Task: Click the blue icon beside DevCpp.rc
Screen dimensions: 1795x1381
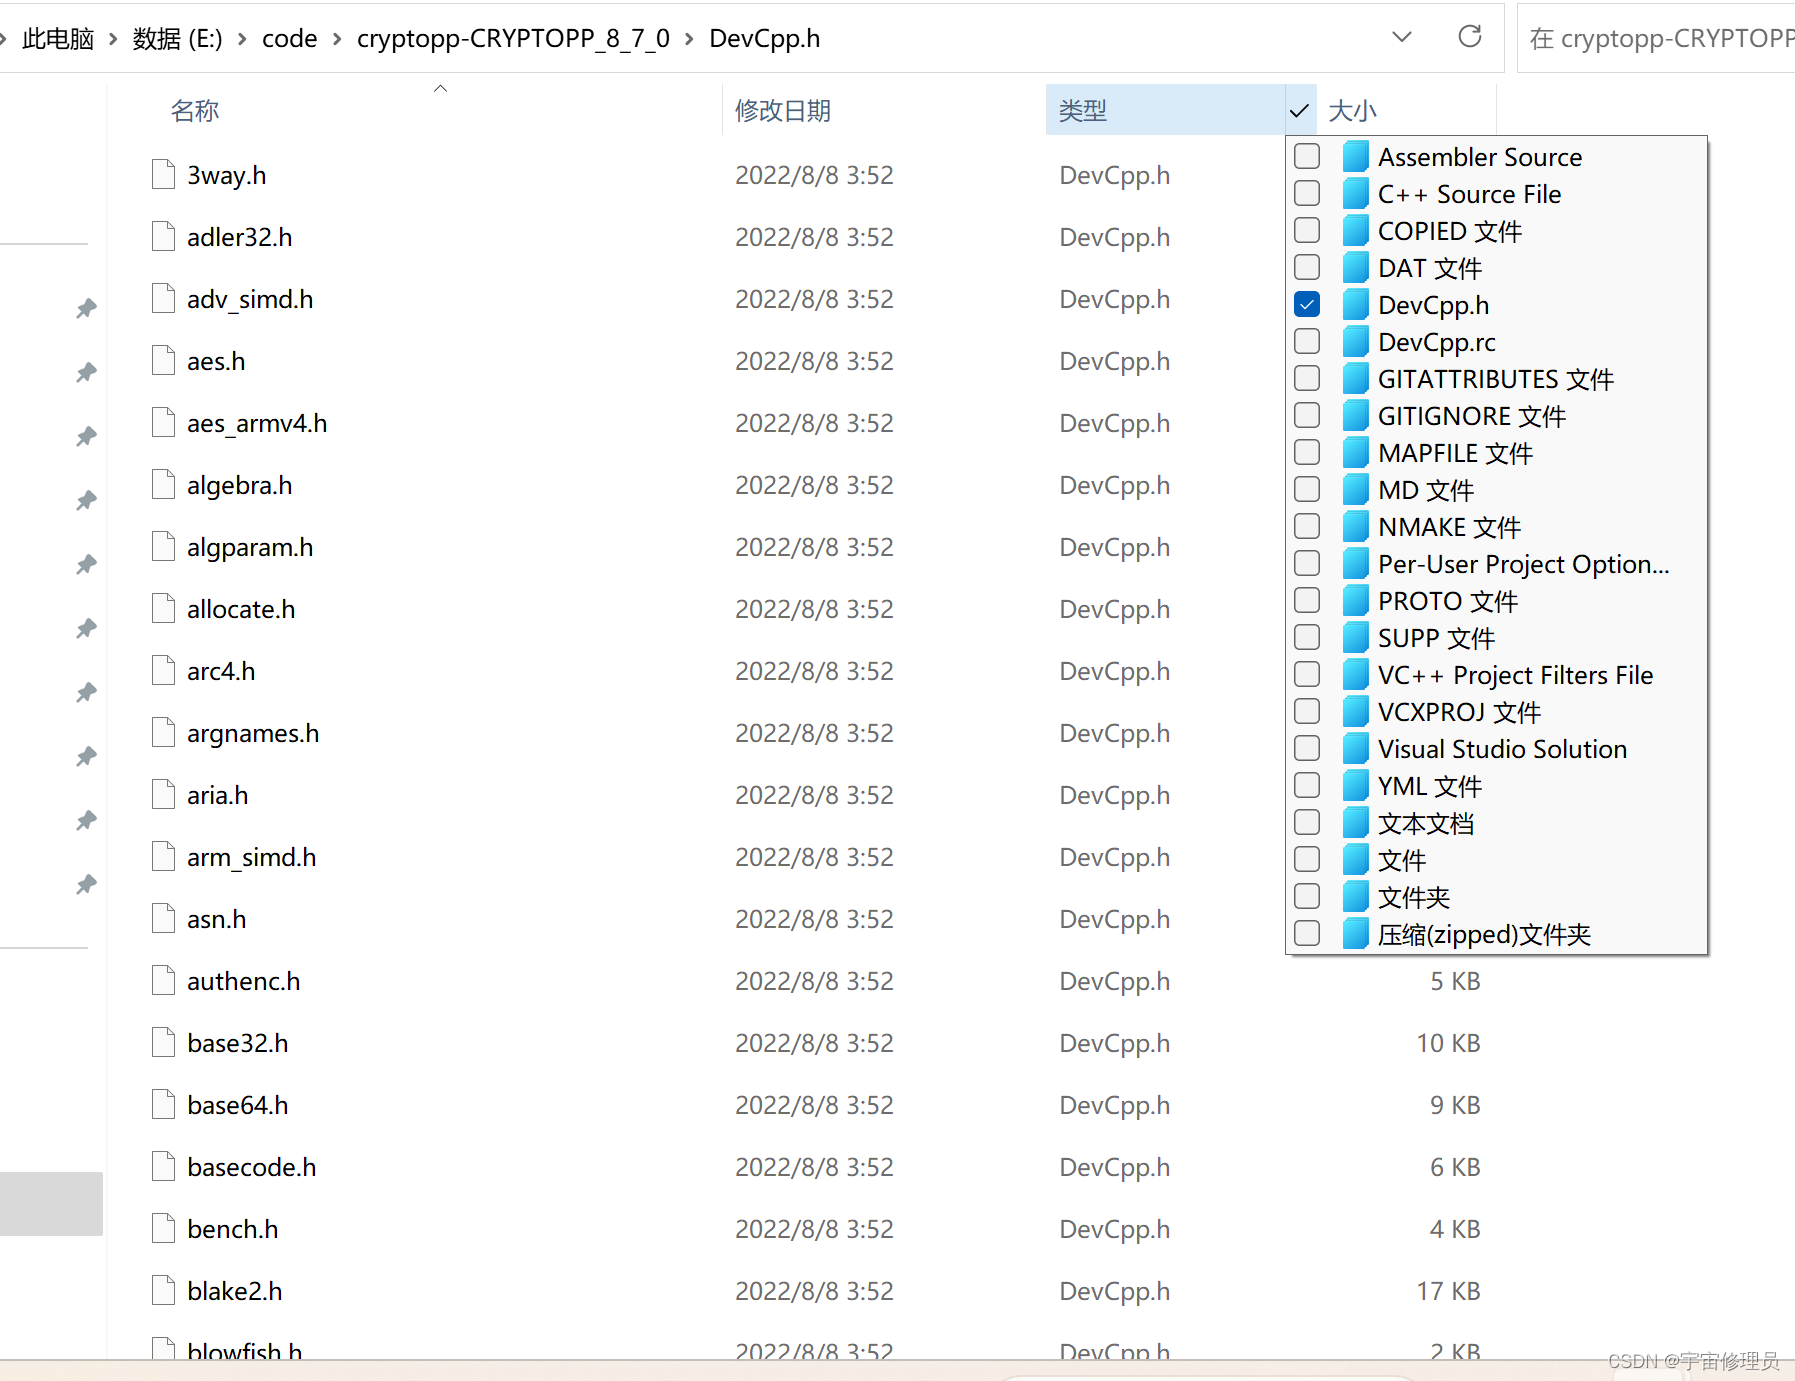Action: (x=1355, y=342)
